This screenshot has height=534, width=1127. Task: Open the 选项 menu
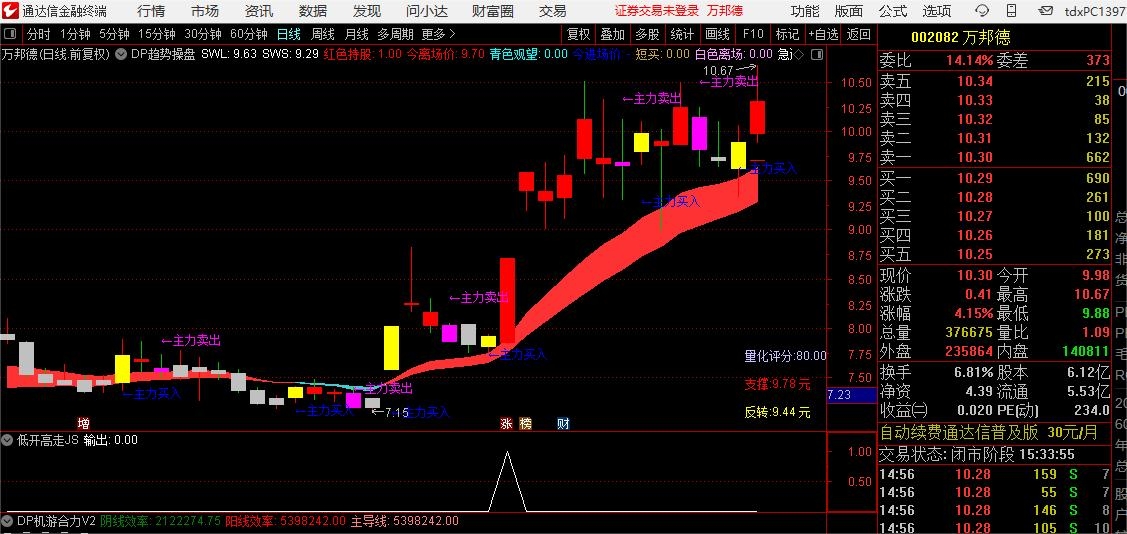[937, 11]
